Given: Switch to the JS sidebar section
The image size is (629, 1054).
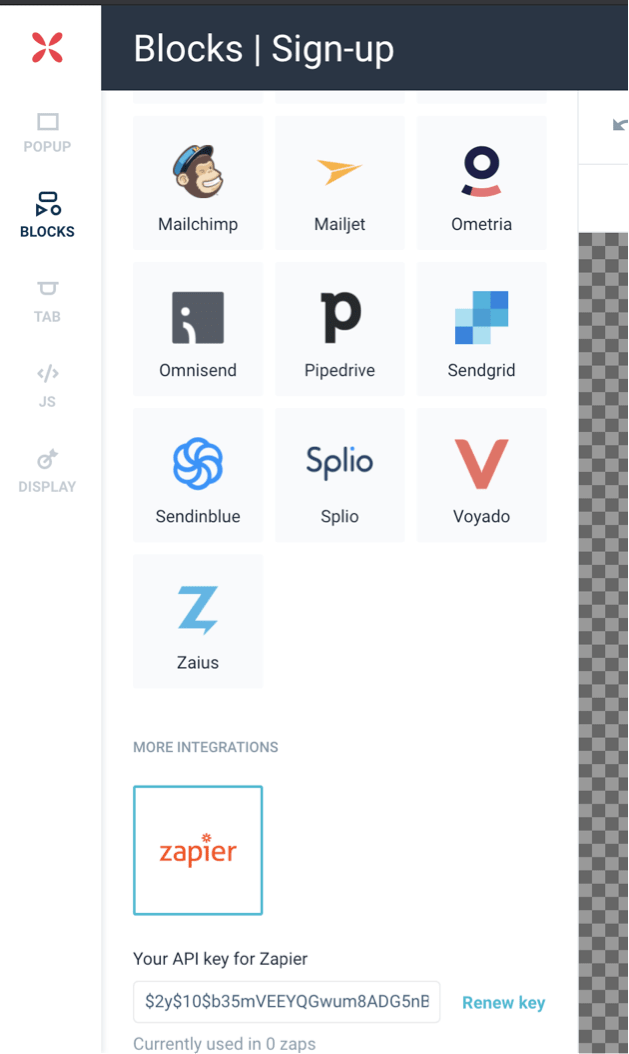Looking at the screenshot, I should click(x=47, y=387).
